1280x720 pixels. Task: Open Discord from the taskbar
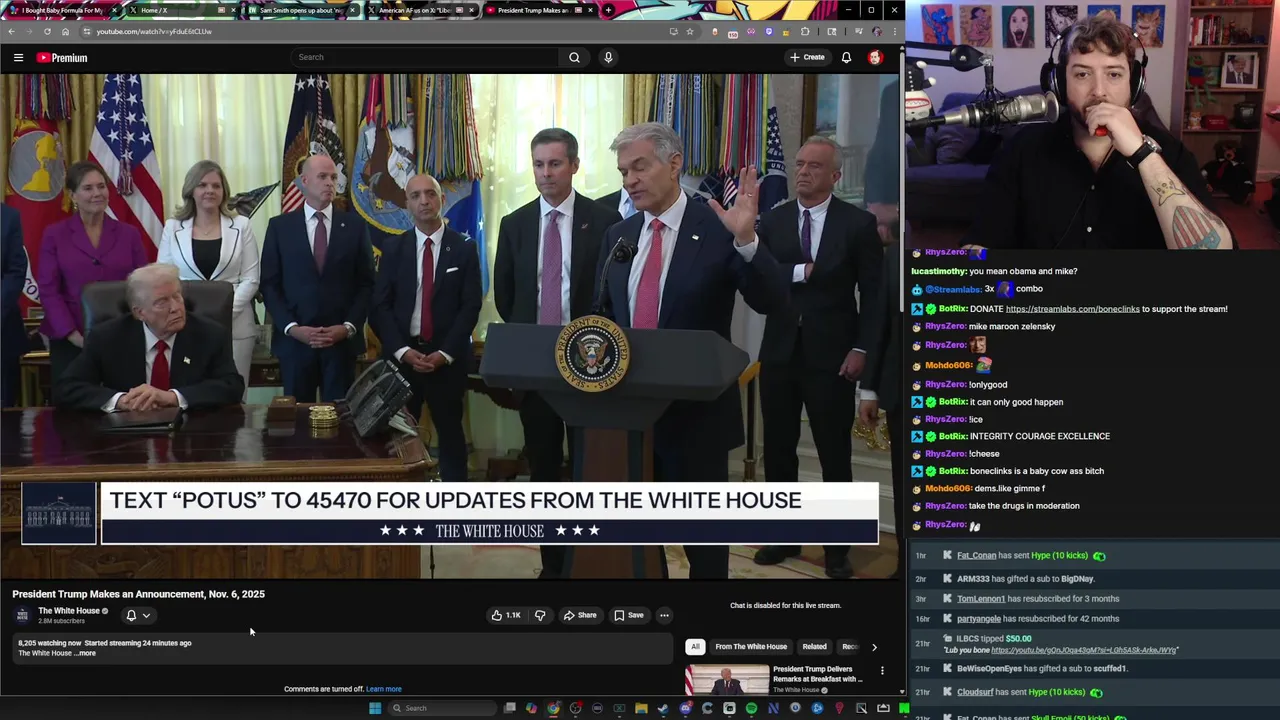point(685,708)
